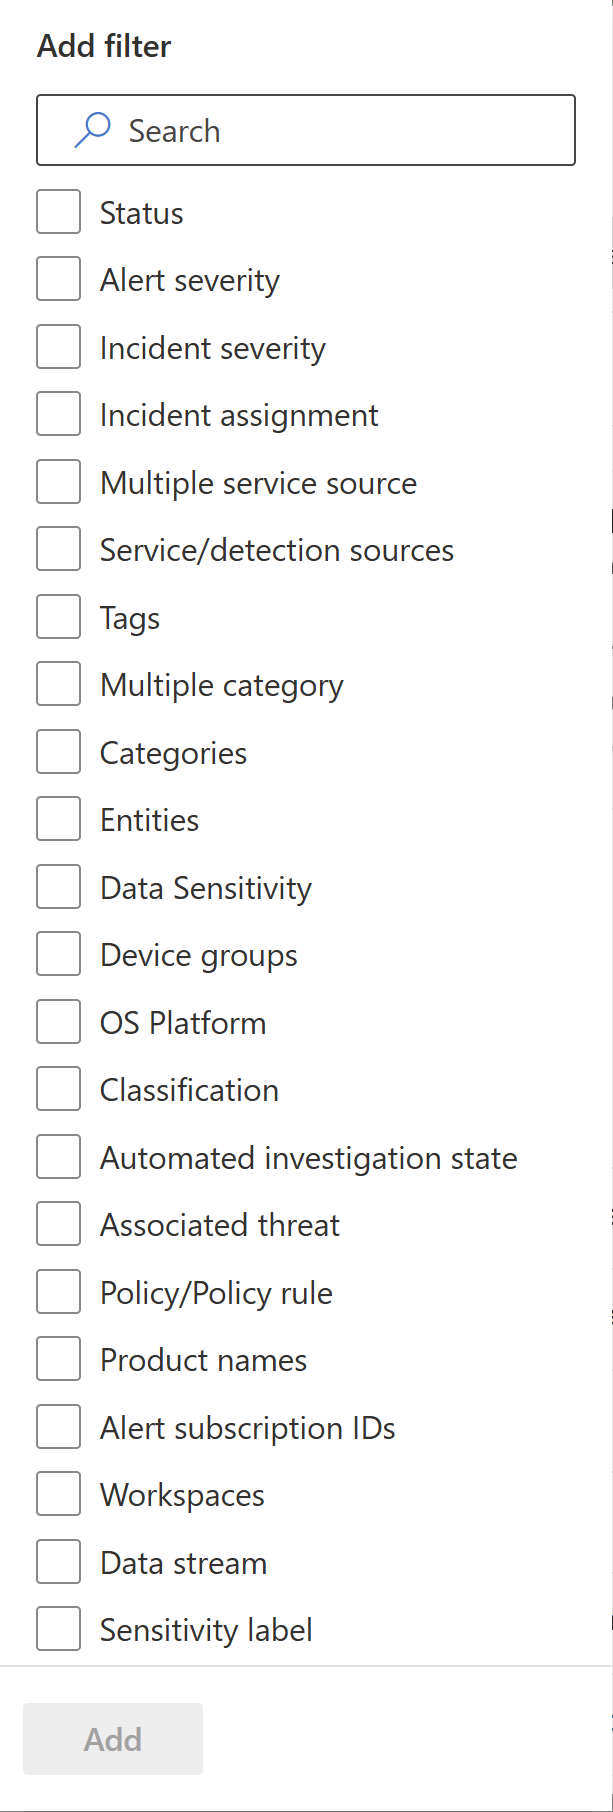Check the Status filter checkbox

(x=59, y=213)
